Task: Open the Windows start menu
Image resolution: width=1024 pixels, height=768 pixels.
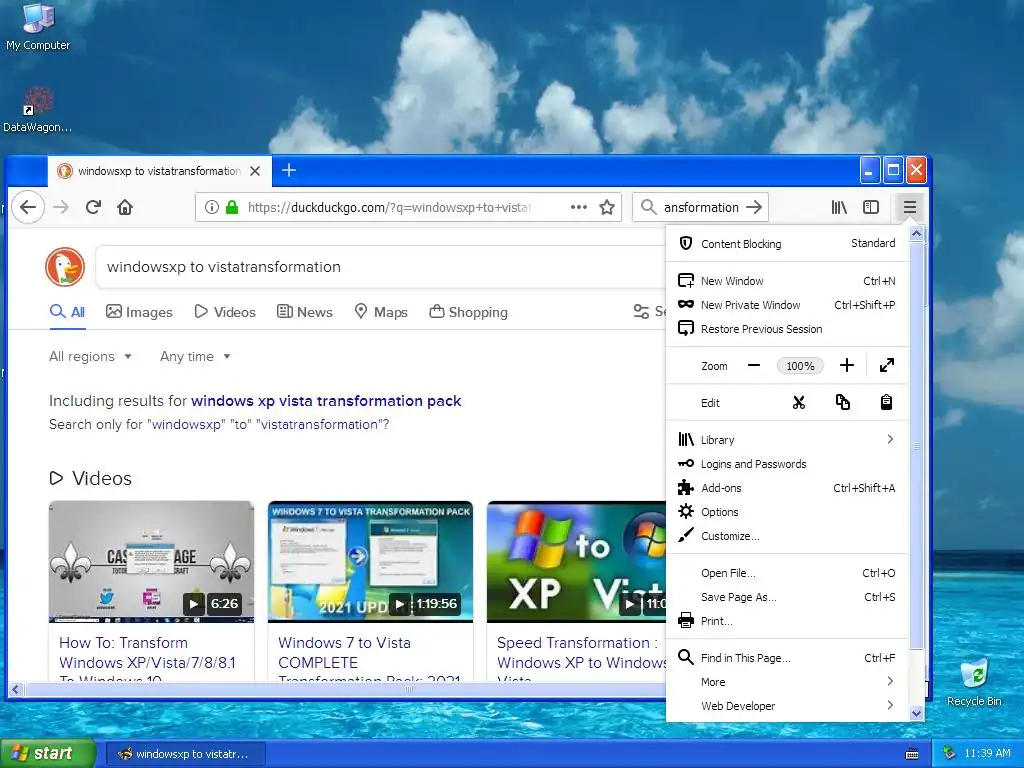Action: (47, 754)
